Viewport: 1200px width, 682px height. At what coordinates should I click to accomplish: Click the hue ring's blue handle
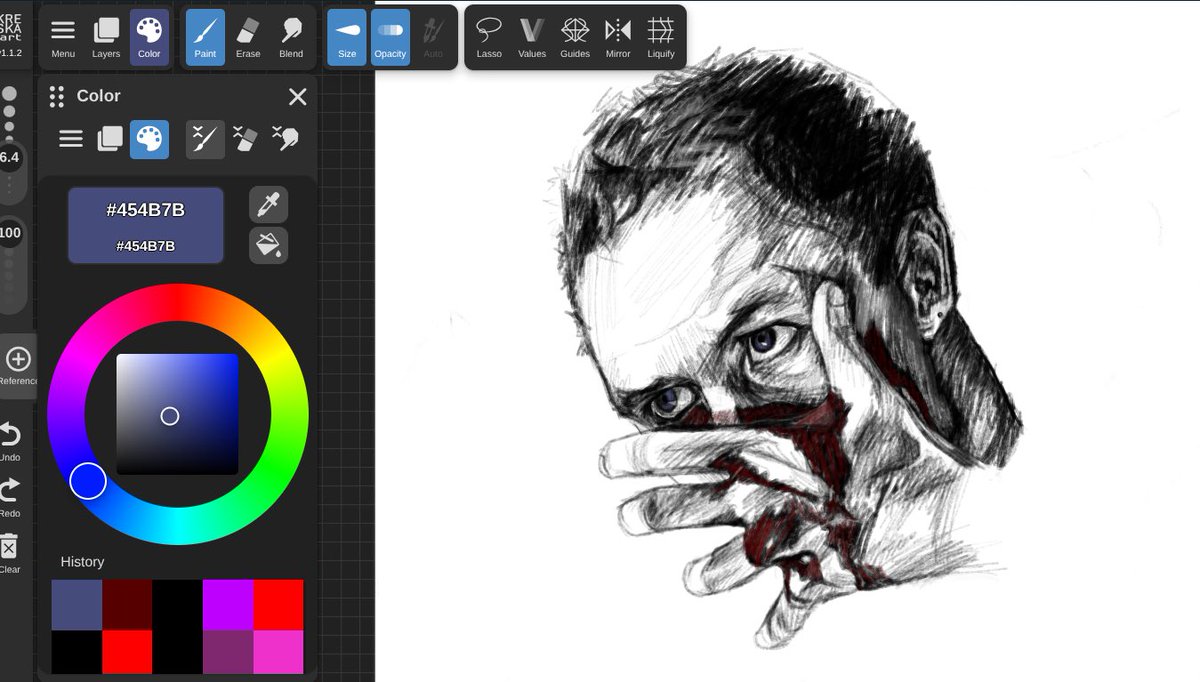pyautogui.click(x=88, y=481)
